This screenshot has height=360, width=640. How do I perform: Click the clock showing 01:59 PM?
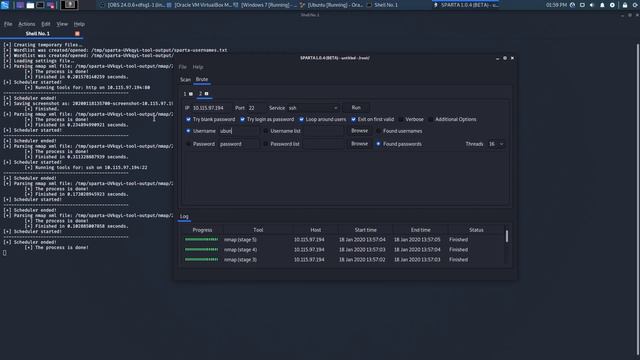pyautogui.click(x=556, y=5)
